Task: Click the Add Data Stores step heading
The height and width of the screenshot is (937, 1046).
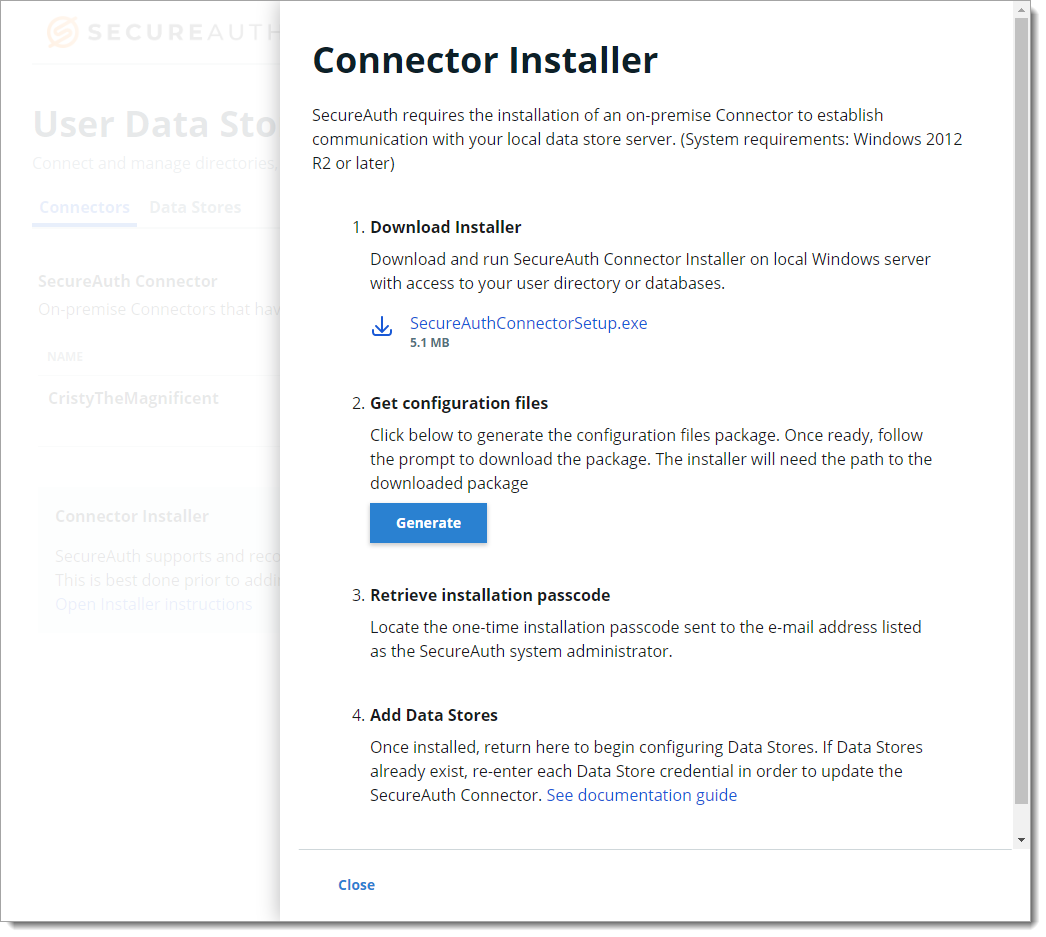Action: point(433,715)
